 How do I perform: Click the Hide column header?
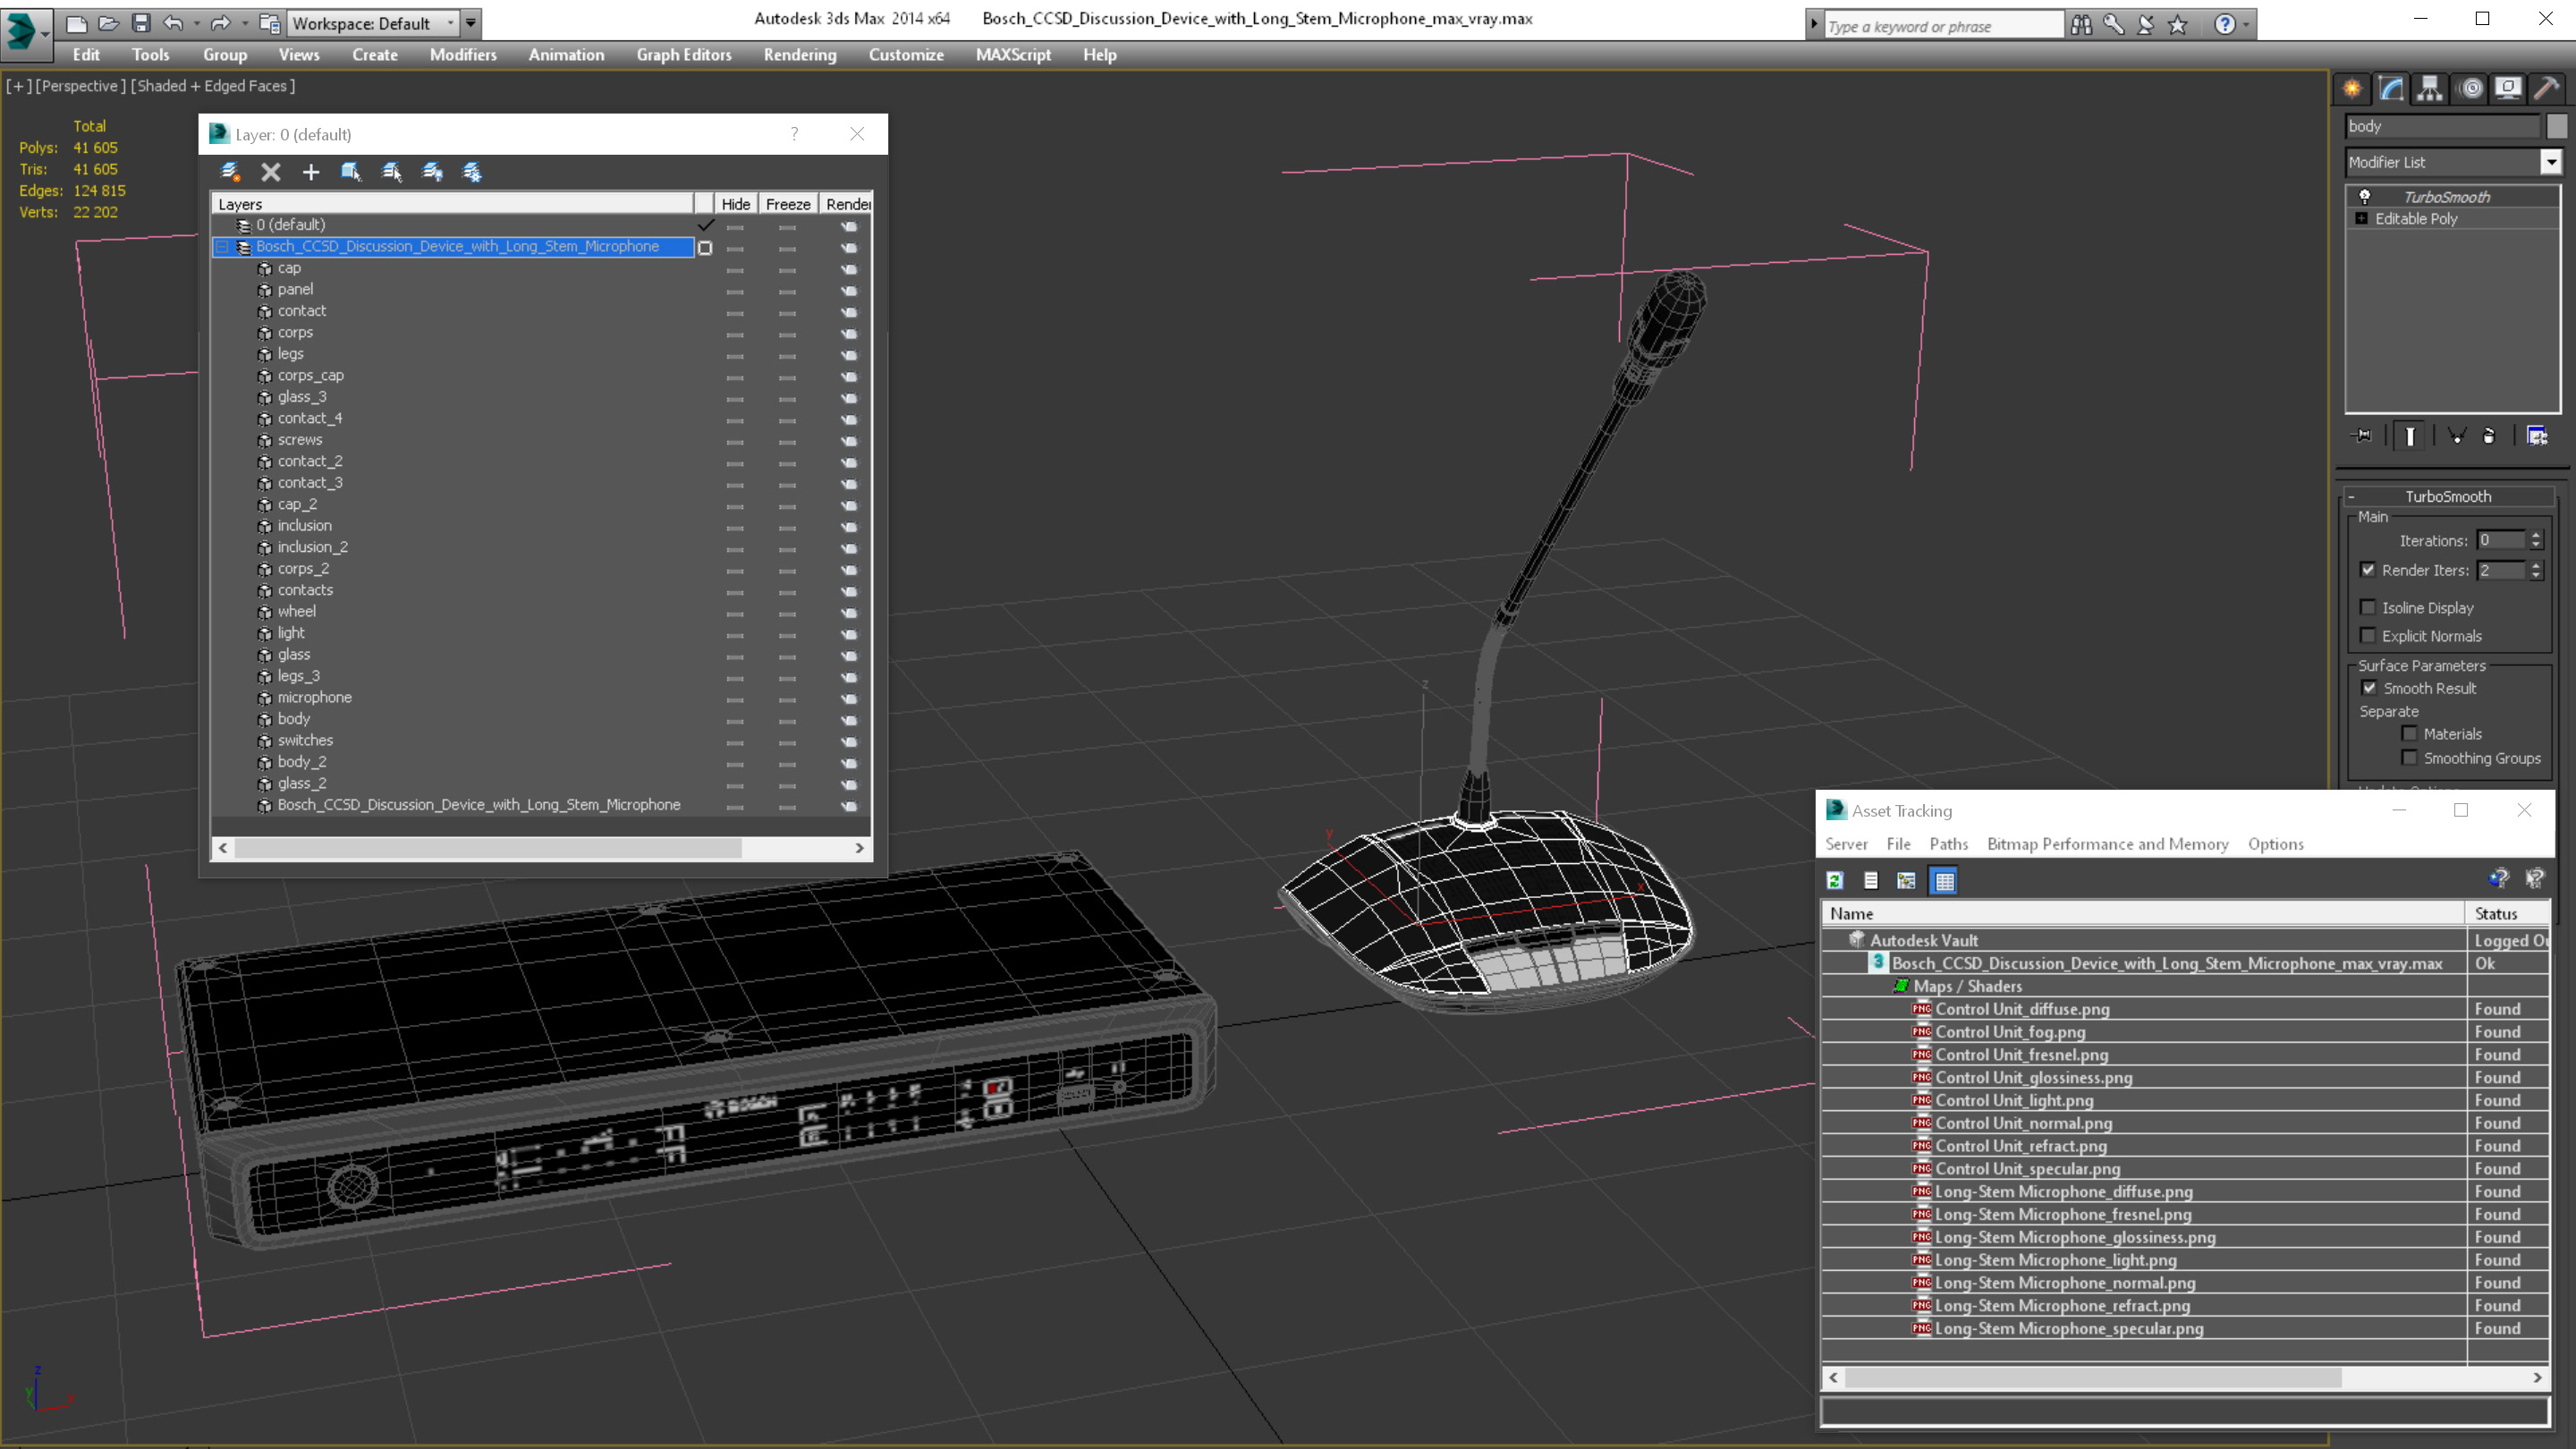(736, 204)
